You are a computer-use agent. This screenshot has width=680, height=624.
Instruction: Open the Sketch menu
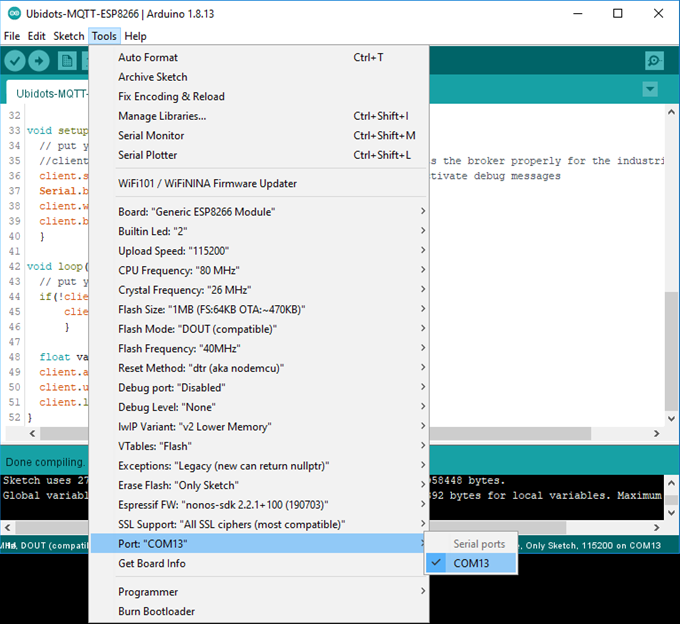[x=69, y=36]
